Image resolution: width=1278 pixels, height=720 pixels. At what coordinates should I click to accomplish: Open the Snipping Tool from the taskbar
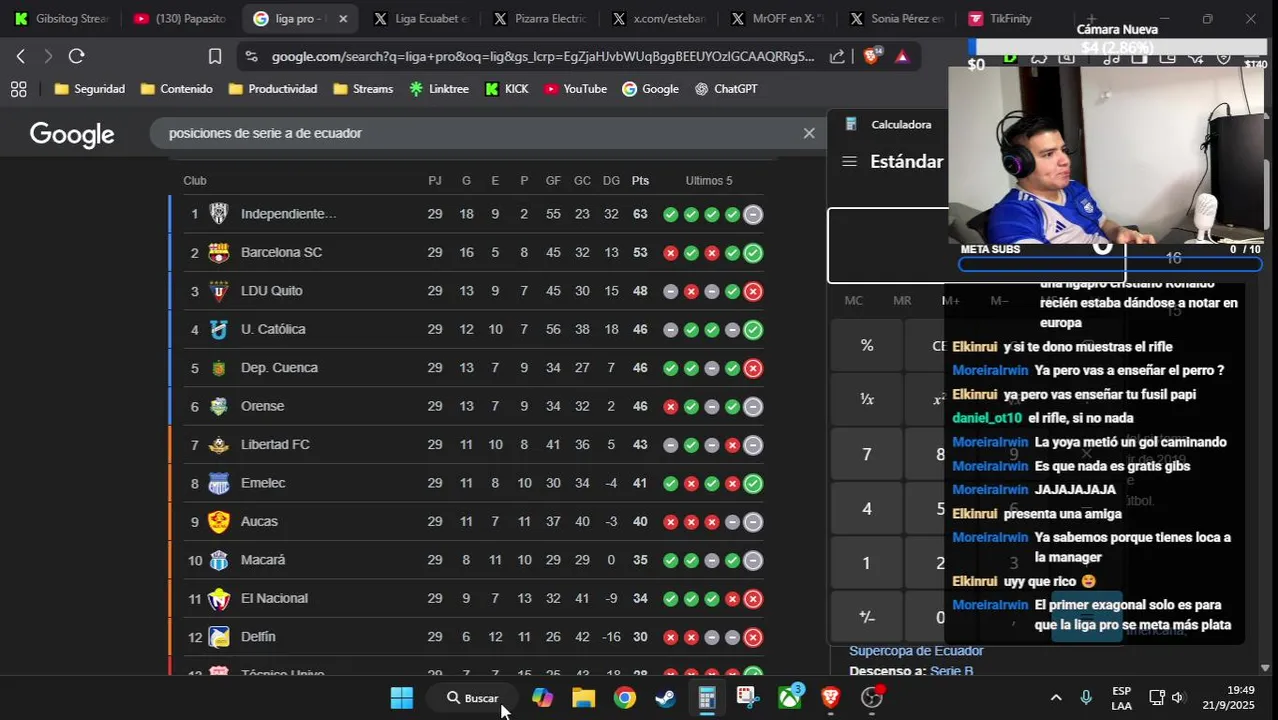tap(748, 698)
